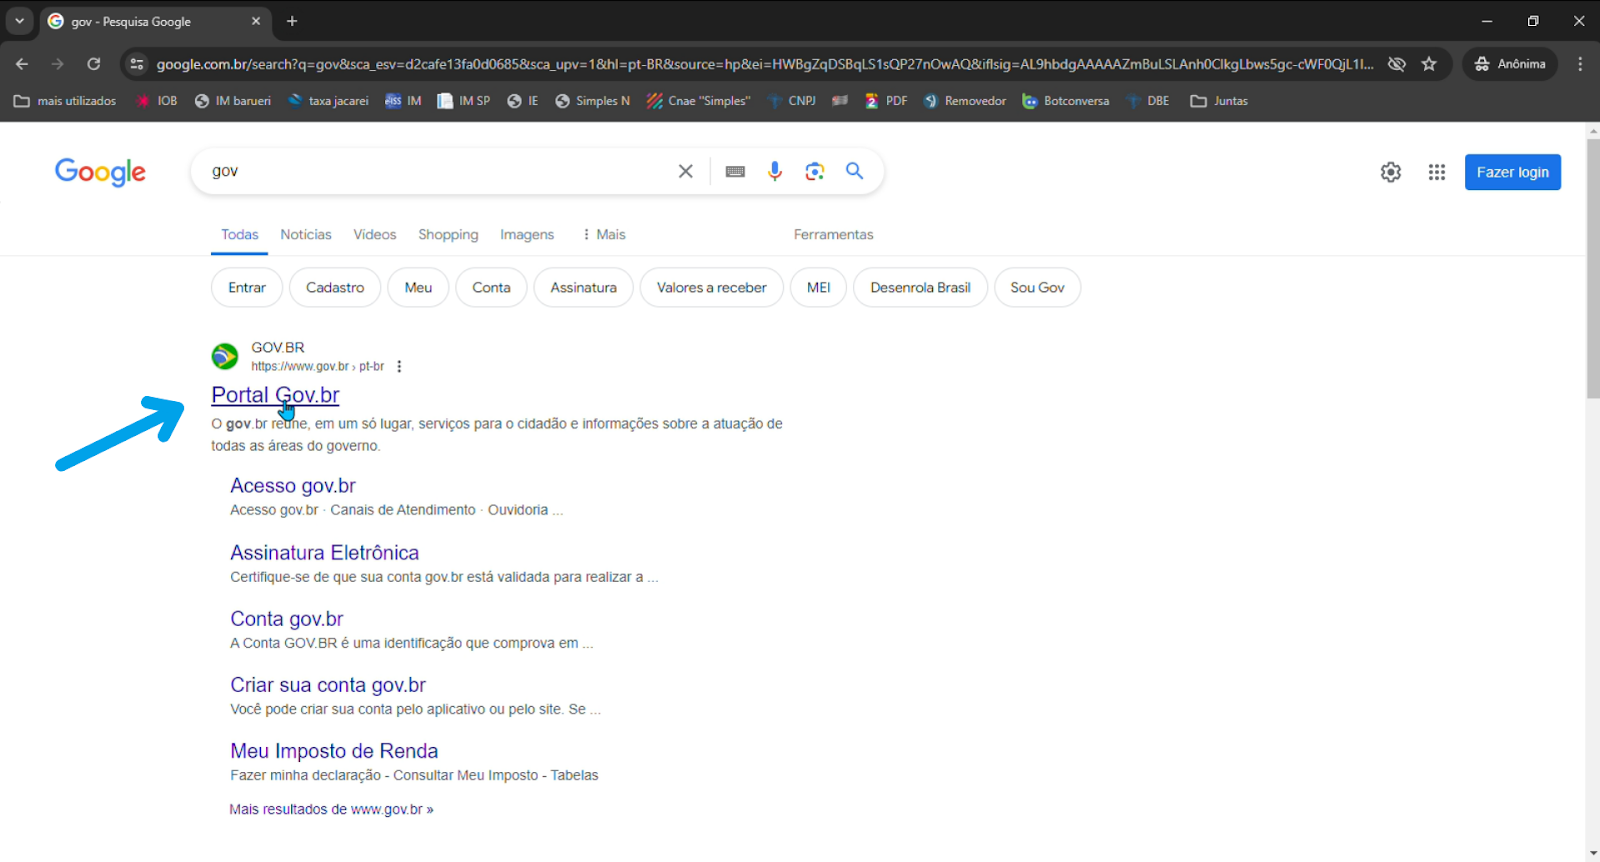Go back to previous page
1600x862 pixels.
pos(22,64)
